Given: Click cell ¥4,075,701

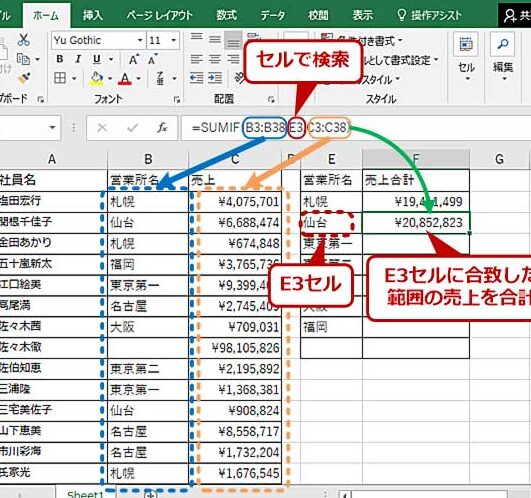Looking at the screenshot, I should pos(235,202).
